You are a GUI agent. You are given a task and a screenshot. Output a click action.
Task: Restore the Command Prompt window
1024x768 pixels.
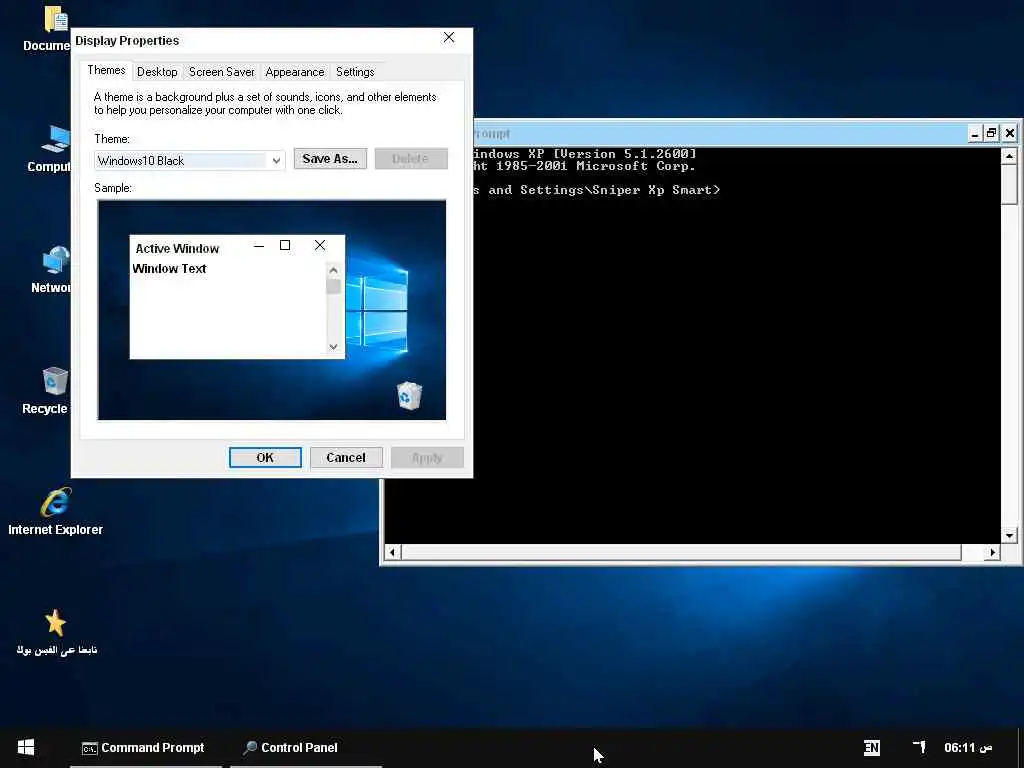[991, 134]
